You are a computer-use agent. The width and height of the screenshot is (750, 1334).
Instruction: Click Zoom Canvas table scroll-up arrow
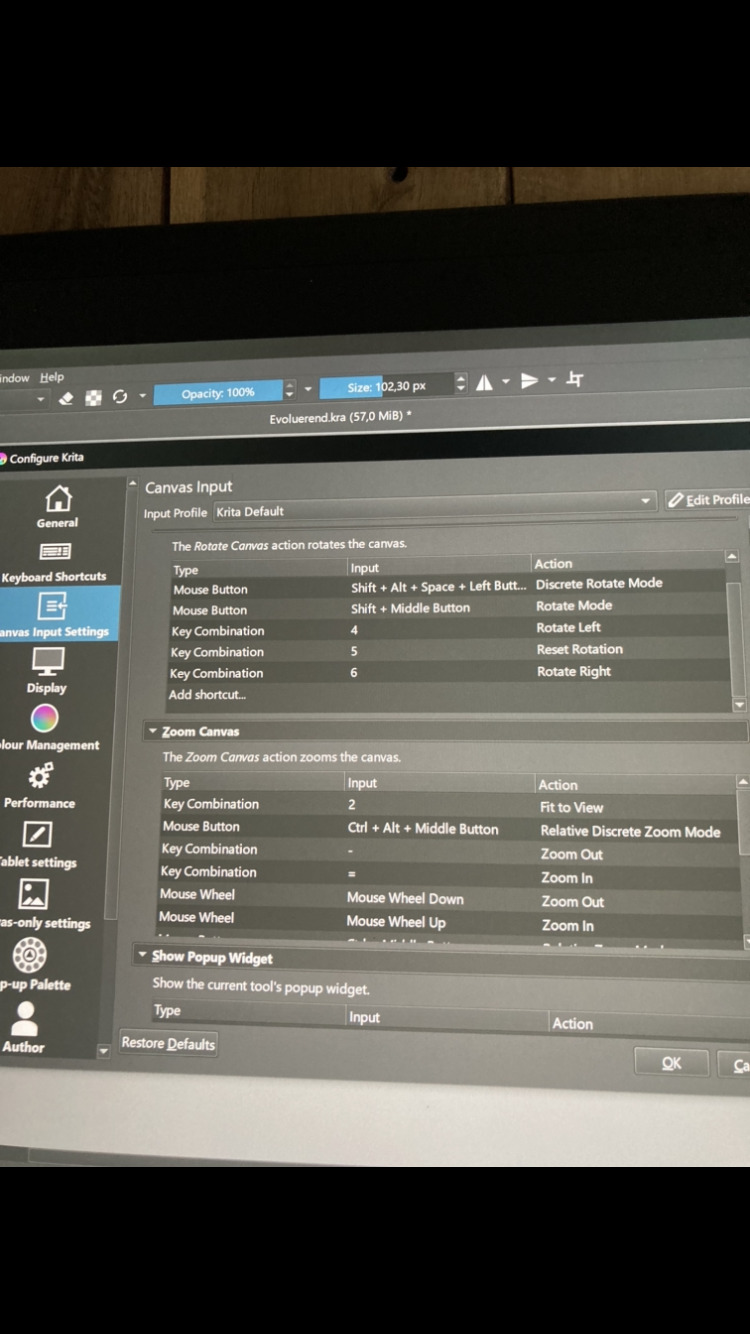742,781
